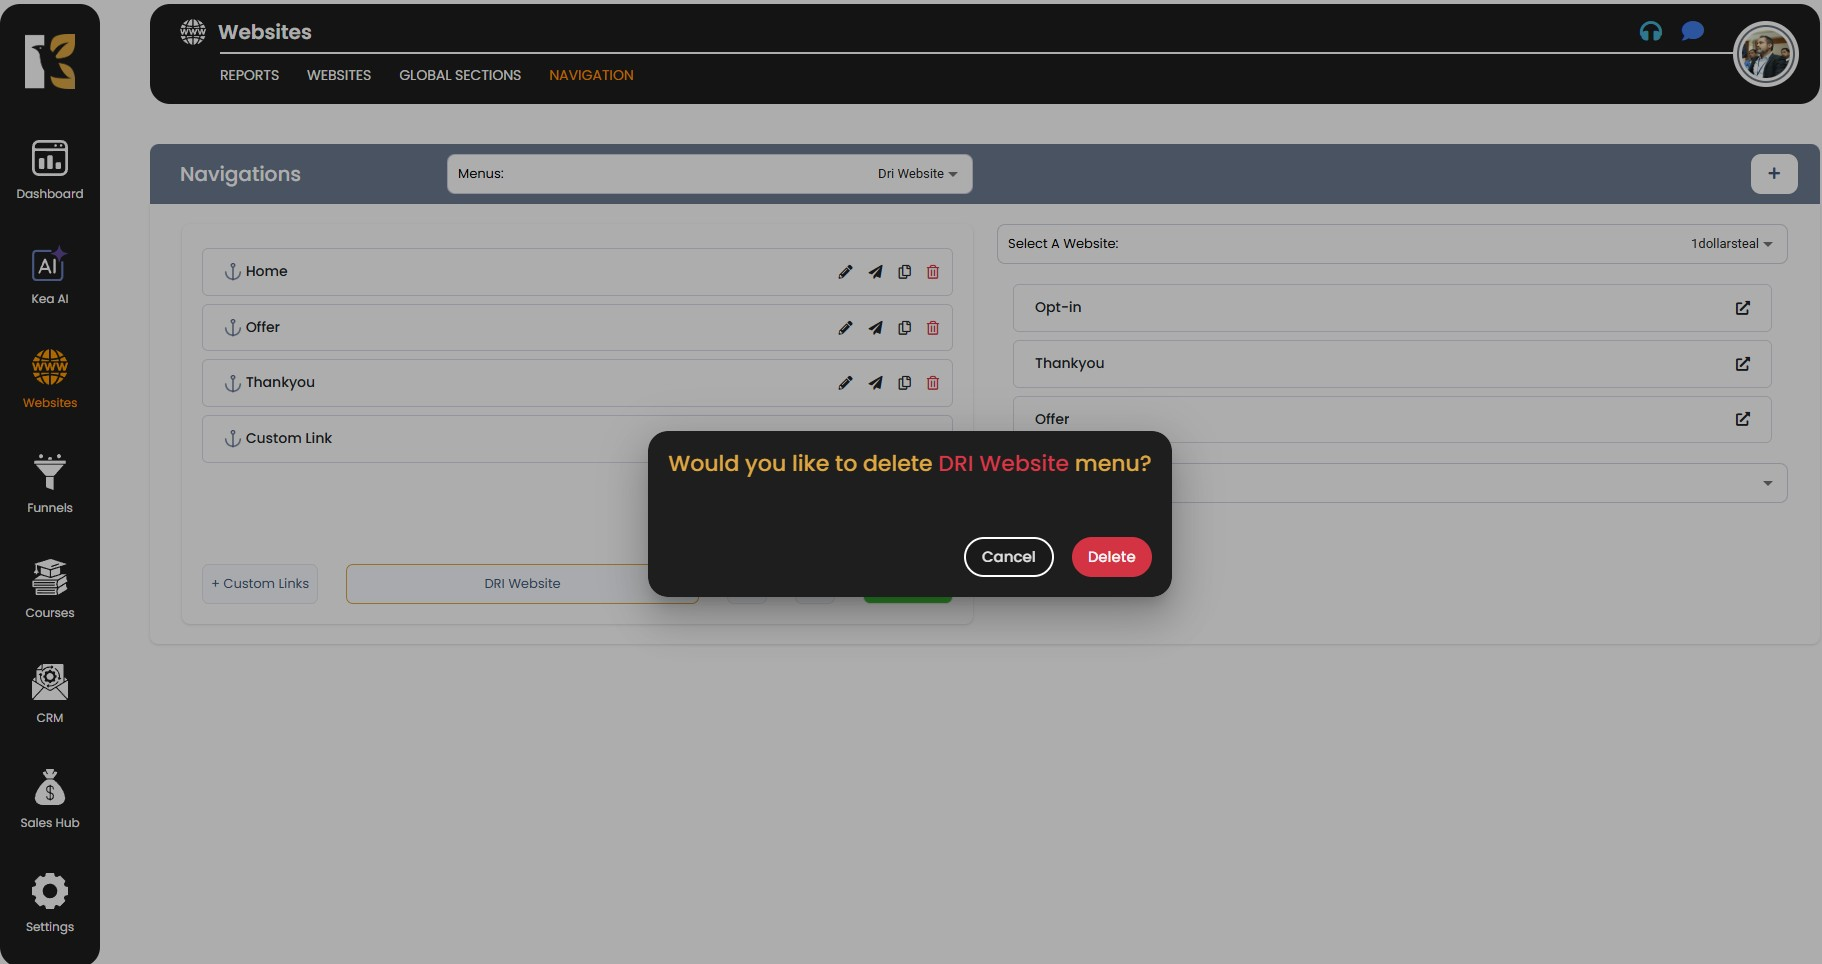Go to Funnels in the sidebar

point(50,484)
